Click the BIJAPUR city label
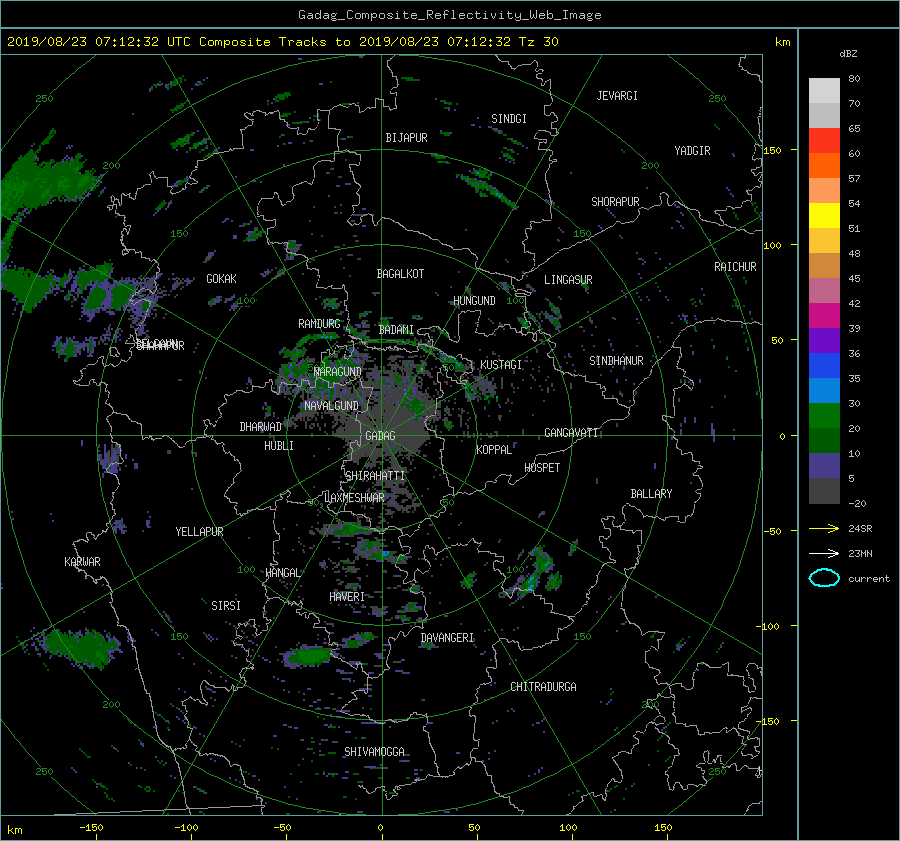The width and height of the screenshot is (900, 841). coord(406,138)
